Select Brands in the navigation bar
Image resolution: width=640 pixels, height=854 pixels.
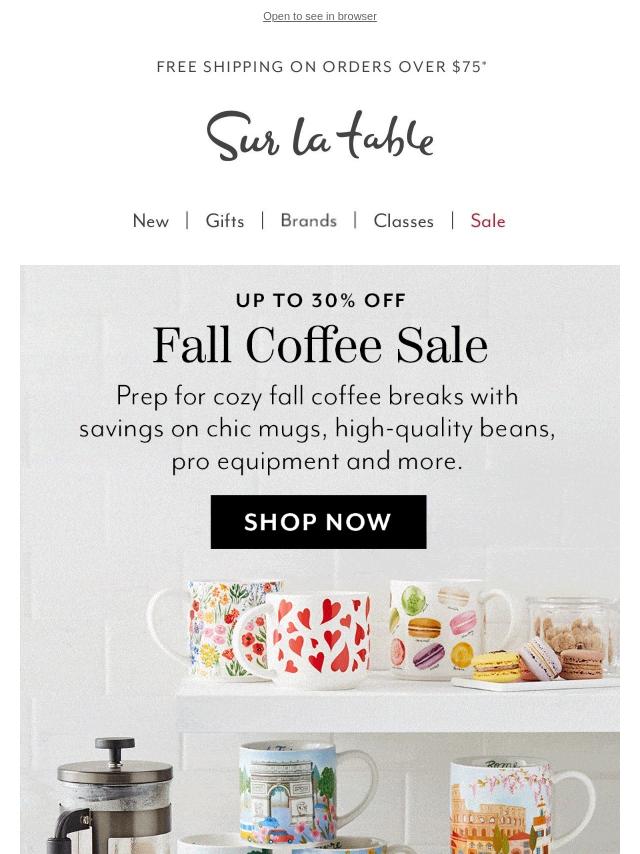pyautogui.click(x=308, y=221)
